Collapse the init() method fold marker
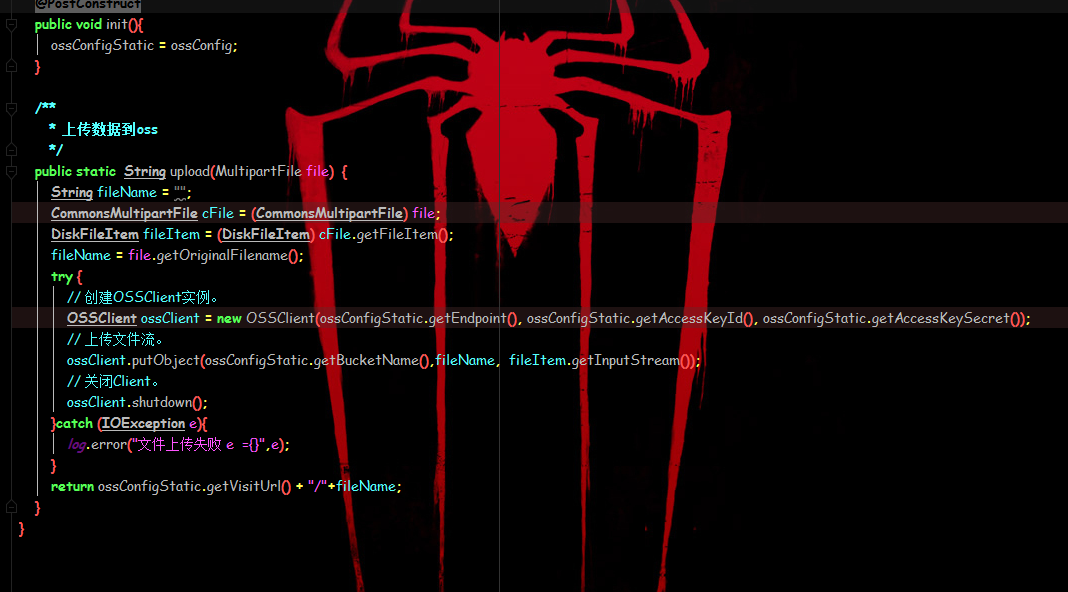 pos(12,25)
